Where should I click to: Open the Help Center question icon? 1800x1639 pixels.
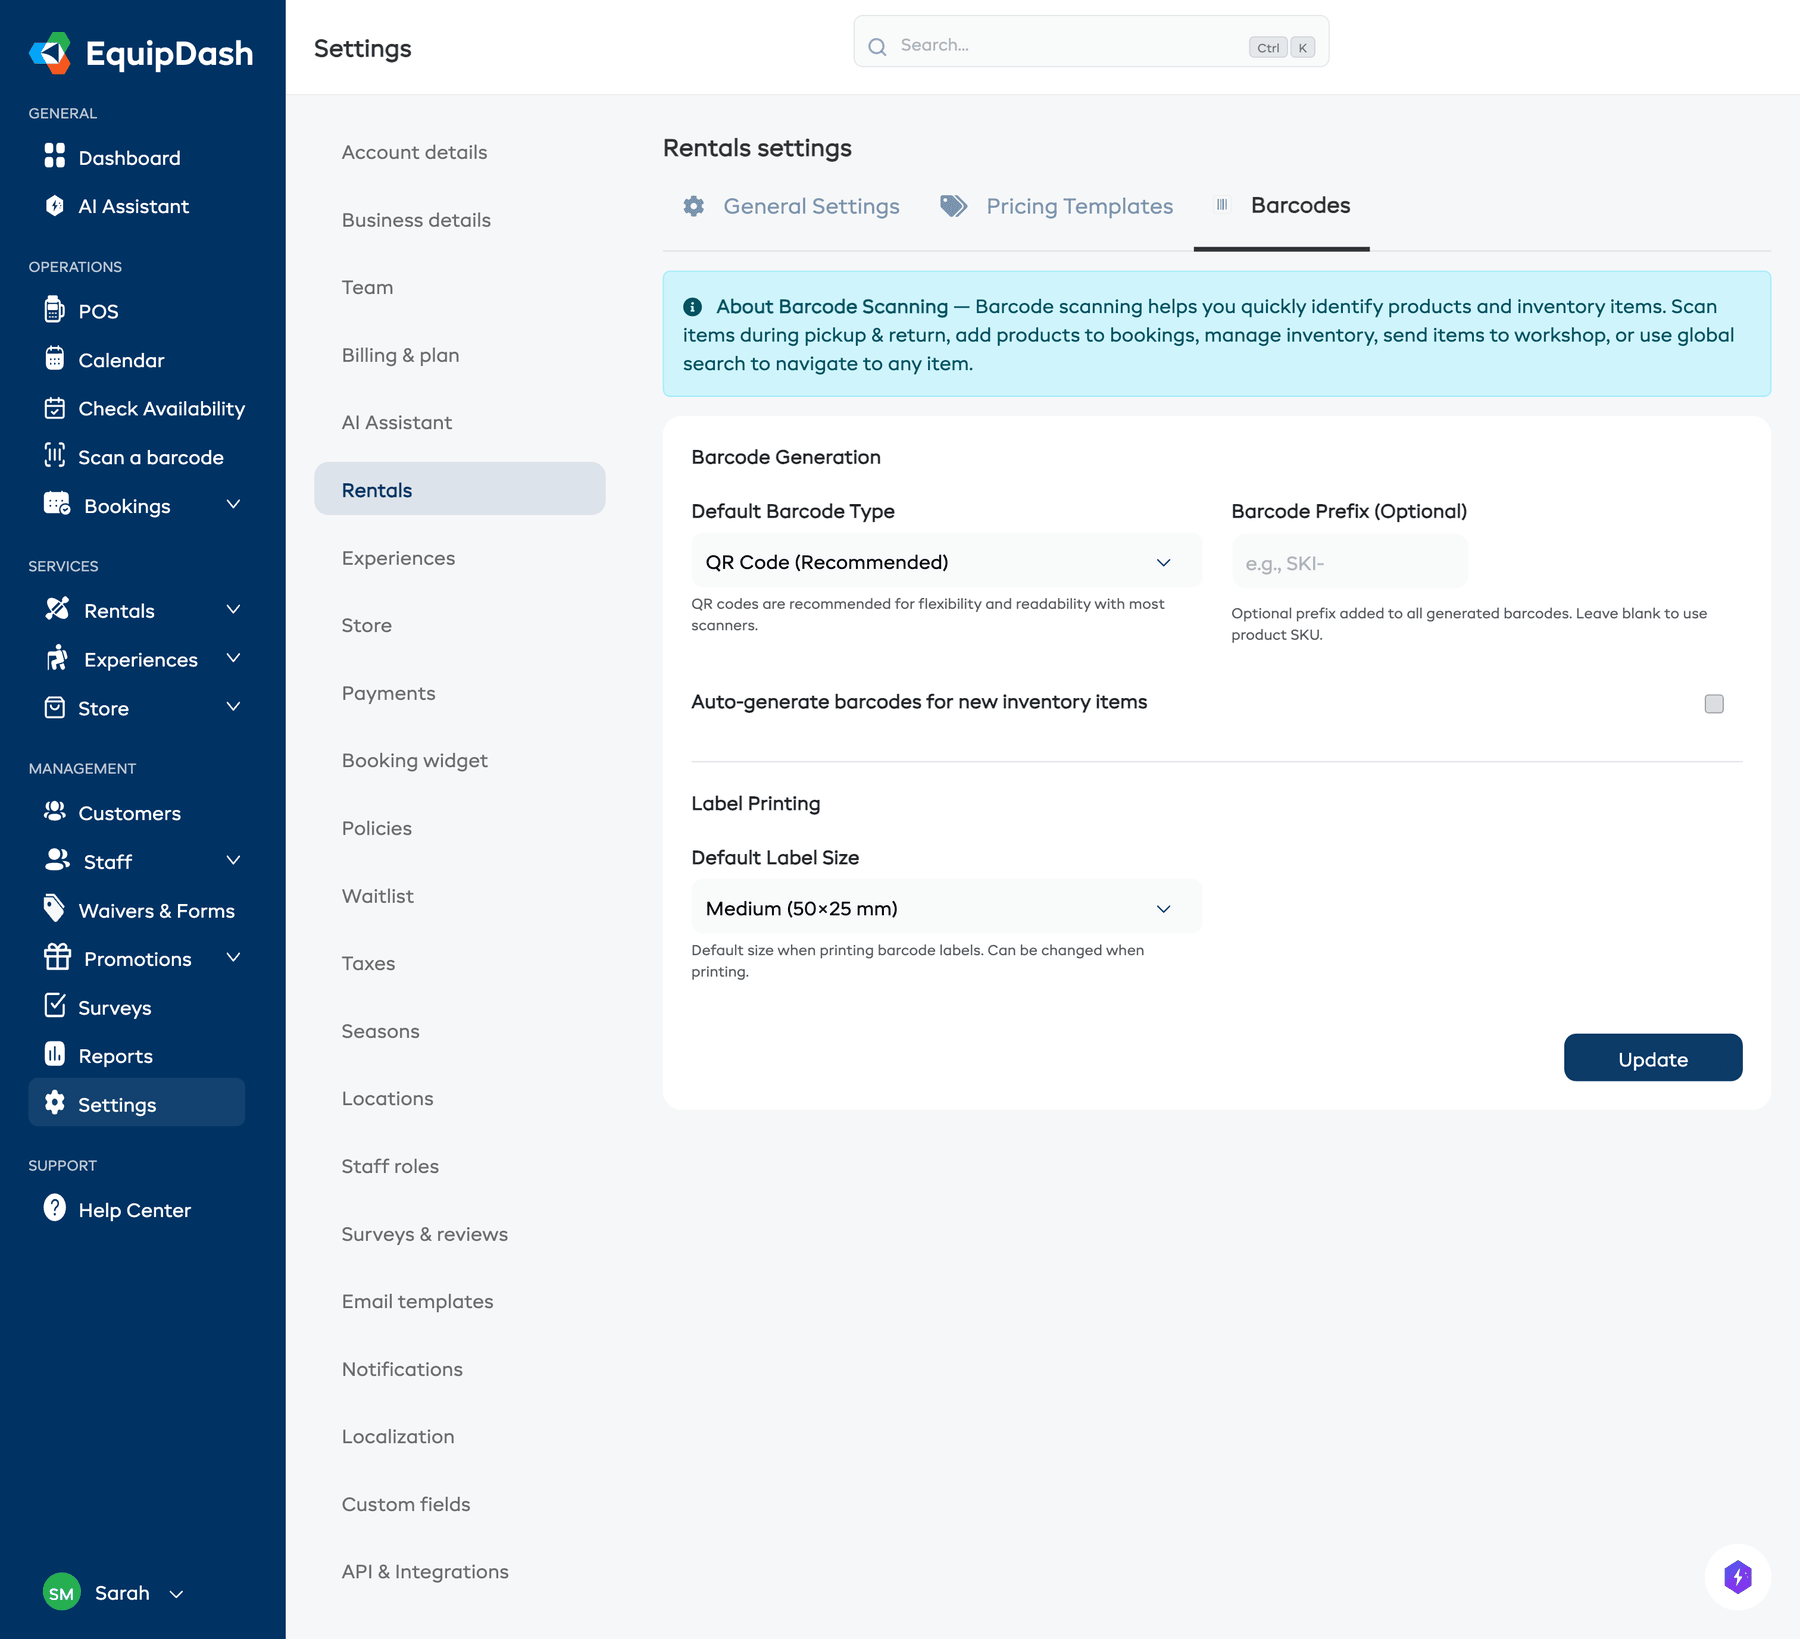(x=55, y=1208)
